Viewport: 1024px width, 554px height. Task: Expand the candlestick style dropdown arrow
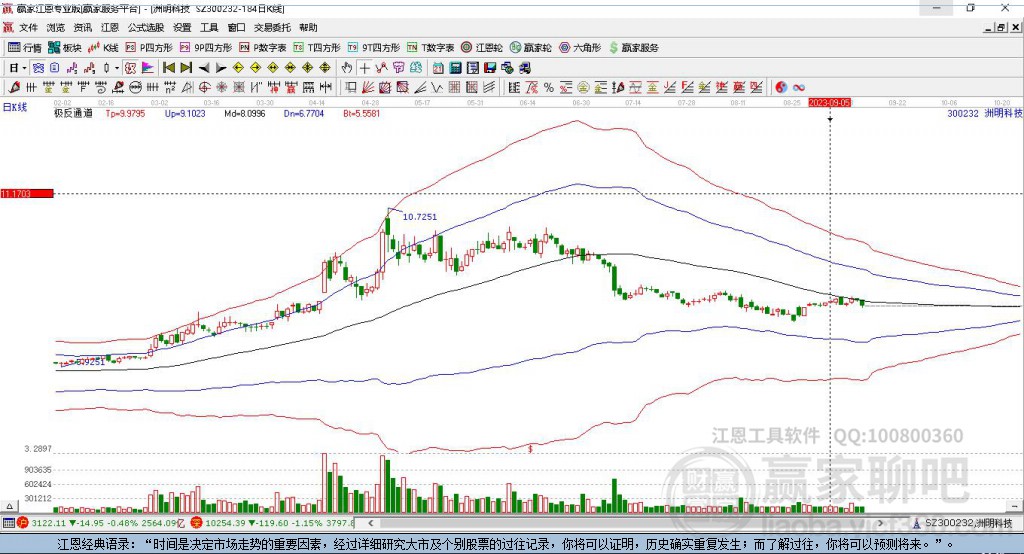click(x=117, y=68)
